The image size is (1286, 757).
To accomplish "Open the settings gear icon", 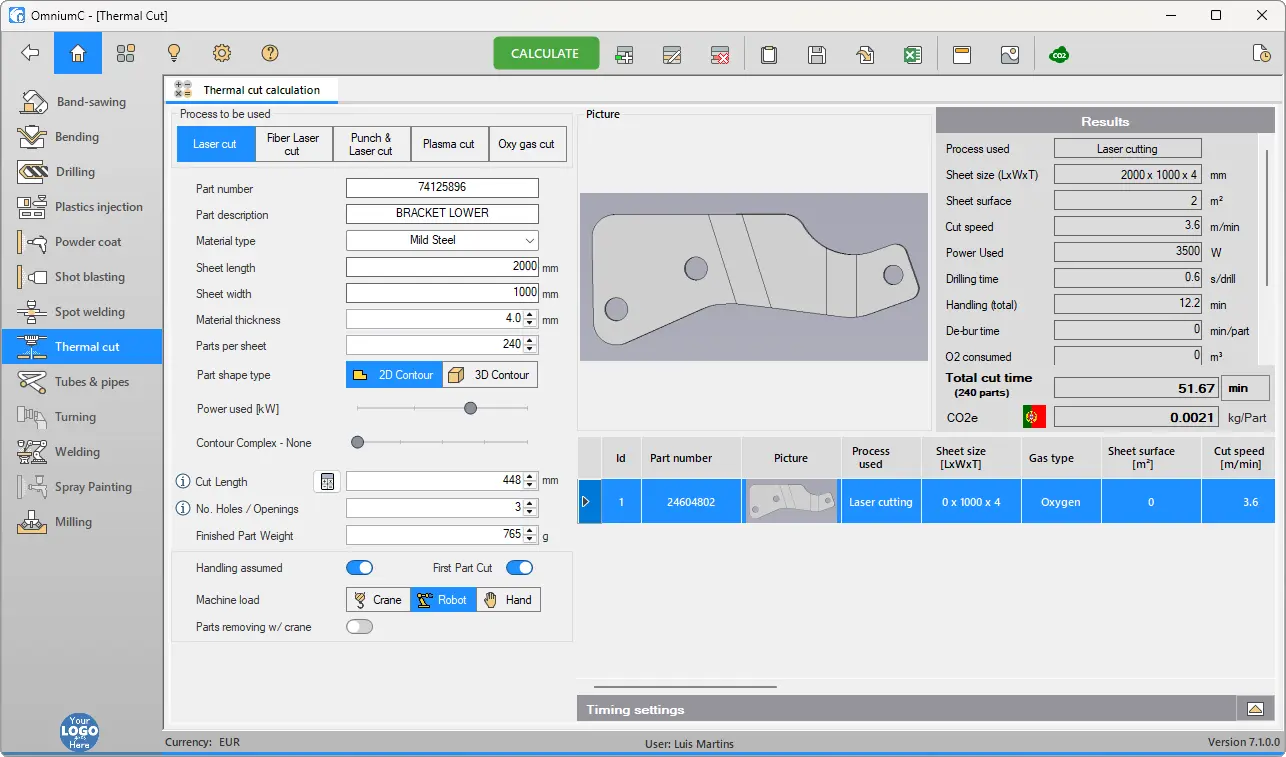I will point(222,53).
